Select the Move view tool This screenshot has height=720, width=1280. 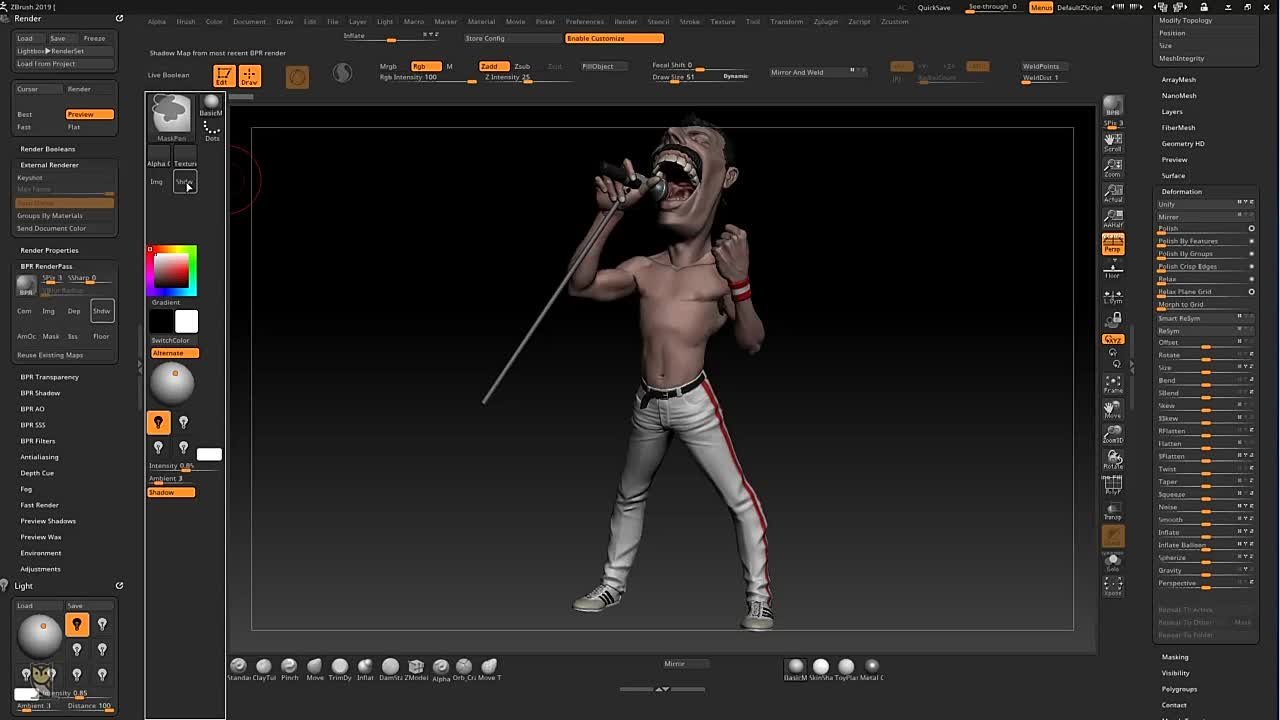[1113, 410]
